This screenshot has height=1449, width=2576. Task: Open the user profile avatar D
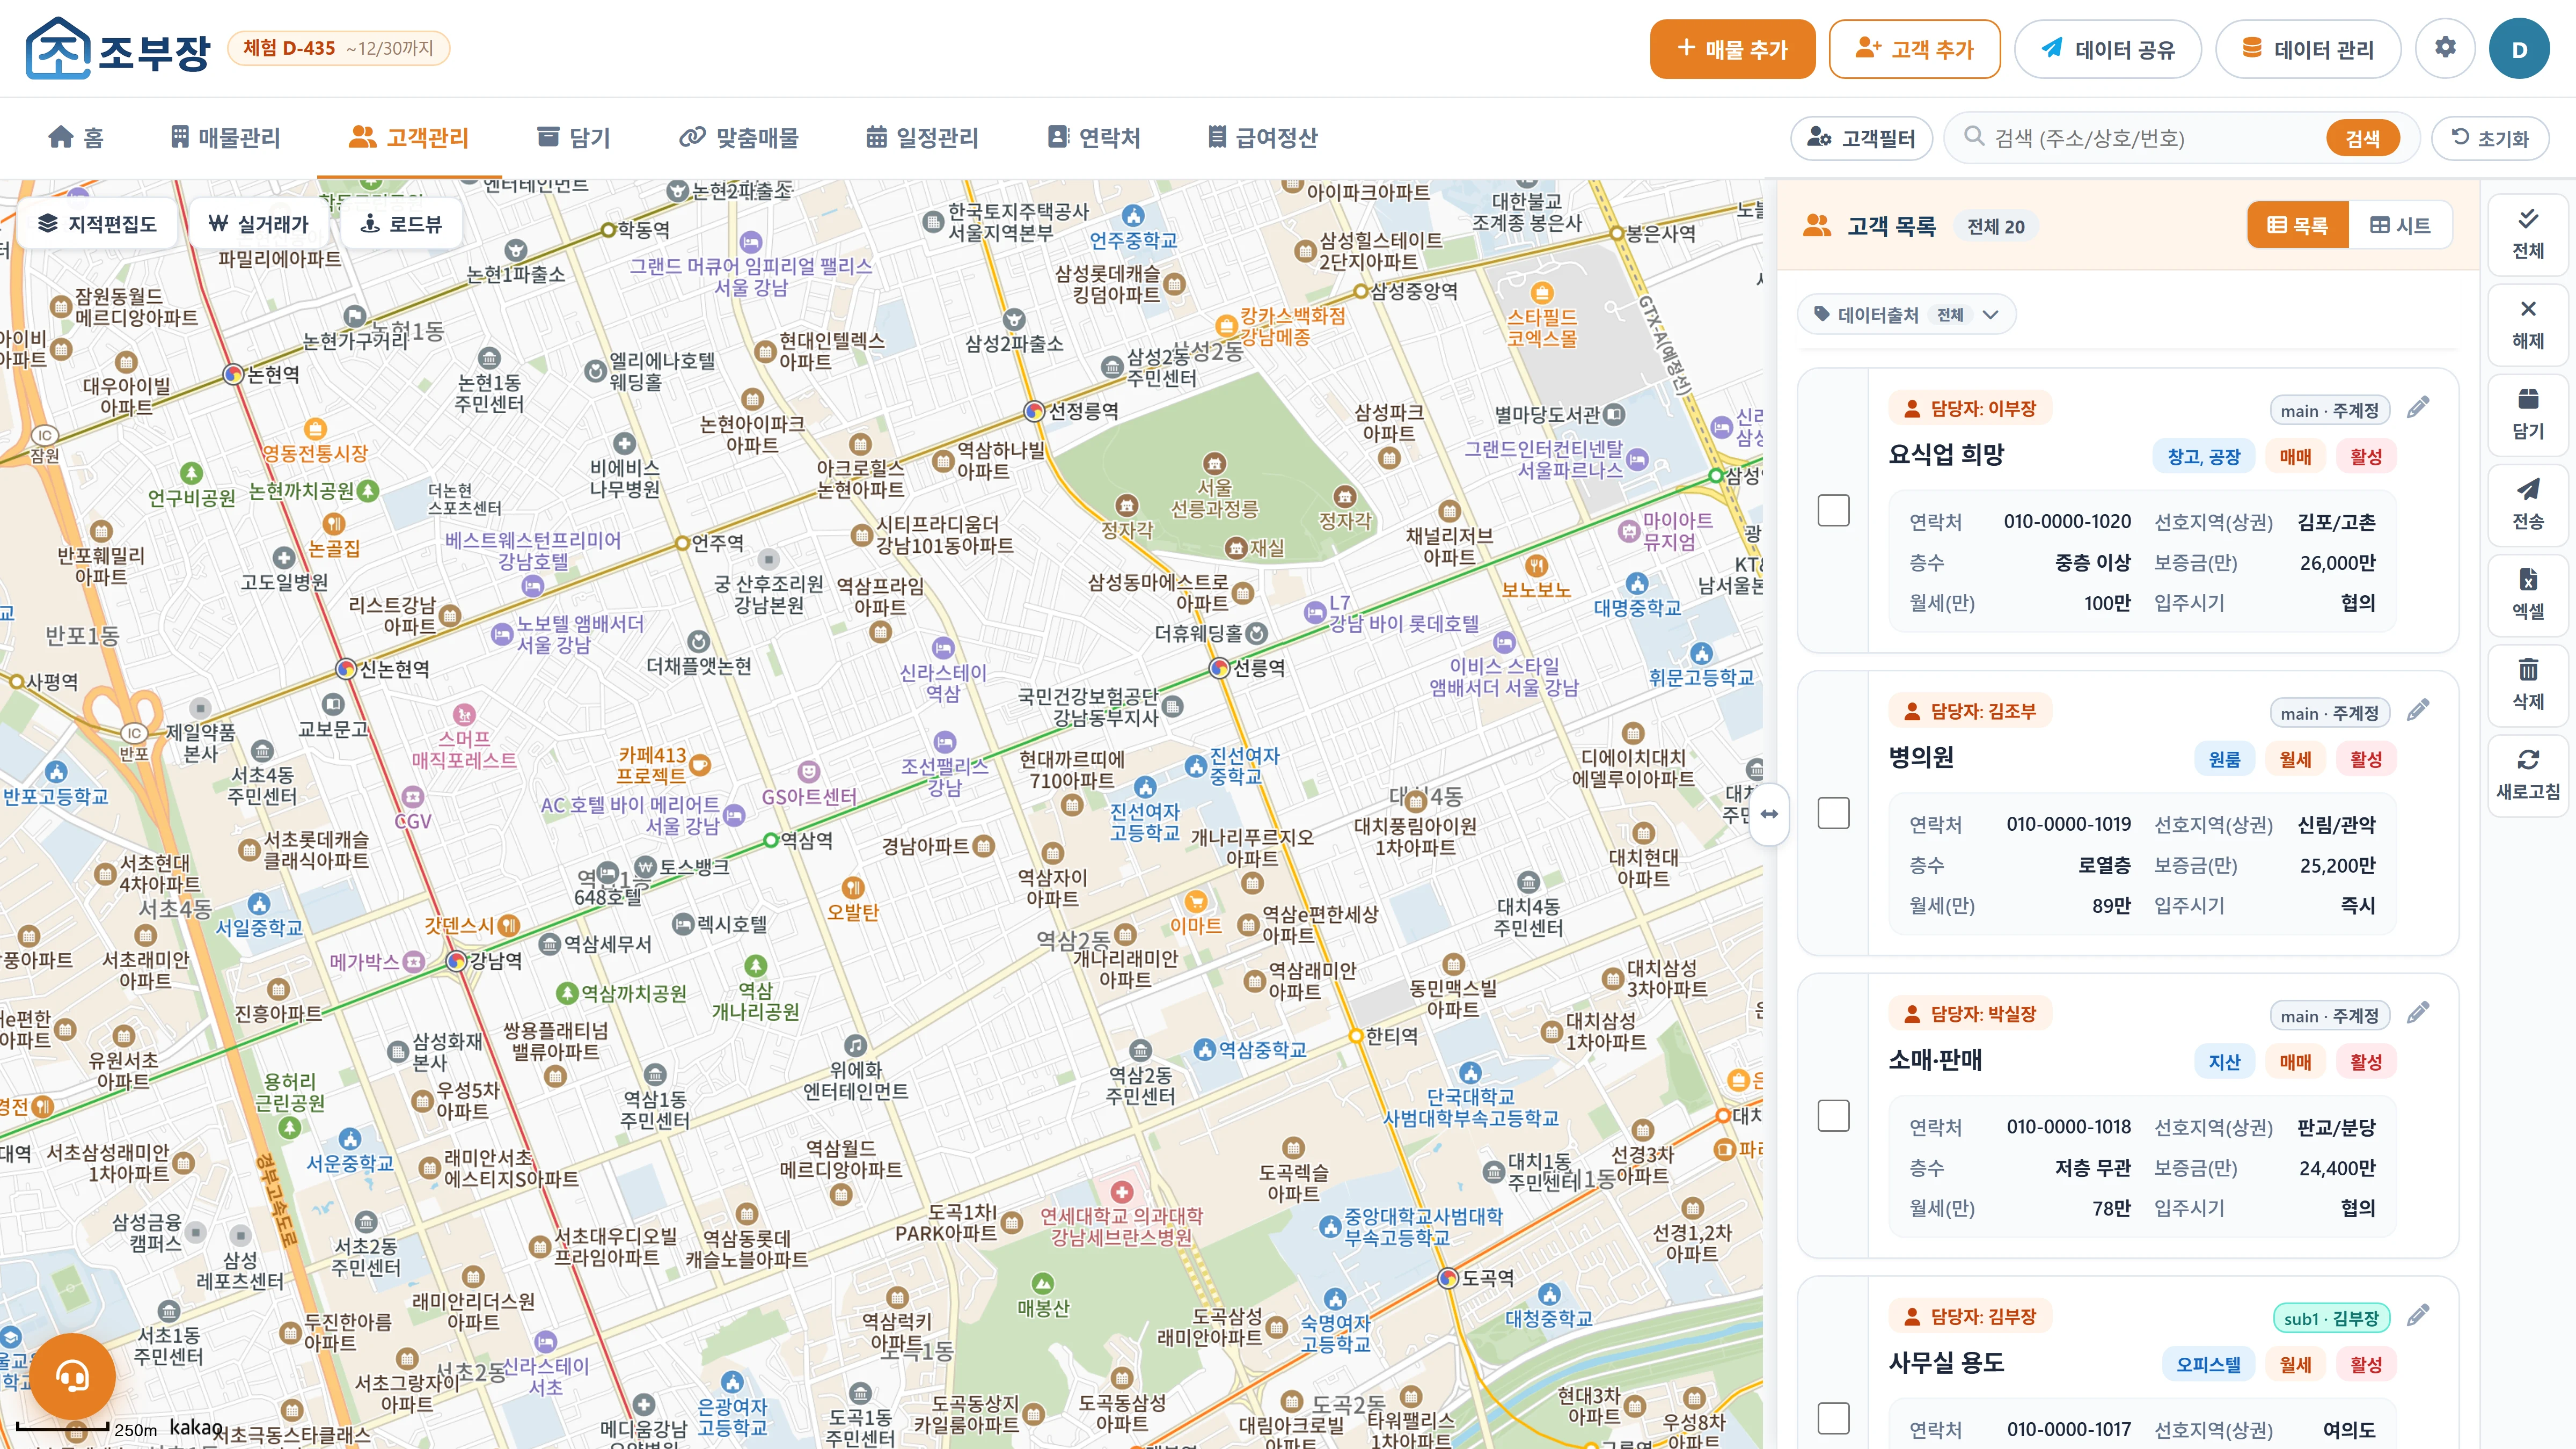pyautogui.click(x=2519, y=48)
